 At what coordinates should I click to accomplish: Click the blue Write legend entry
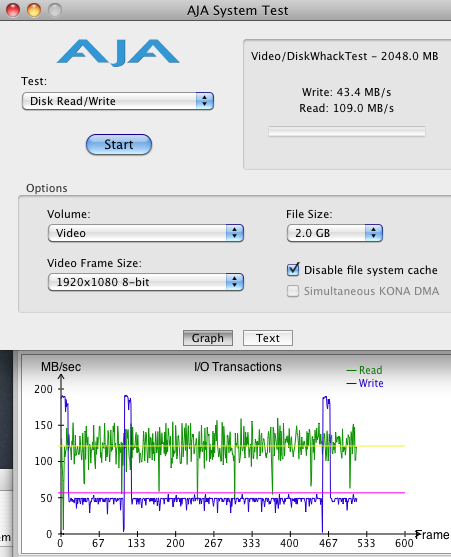point(365,383)
